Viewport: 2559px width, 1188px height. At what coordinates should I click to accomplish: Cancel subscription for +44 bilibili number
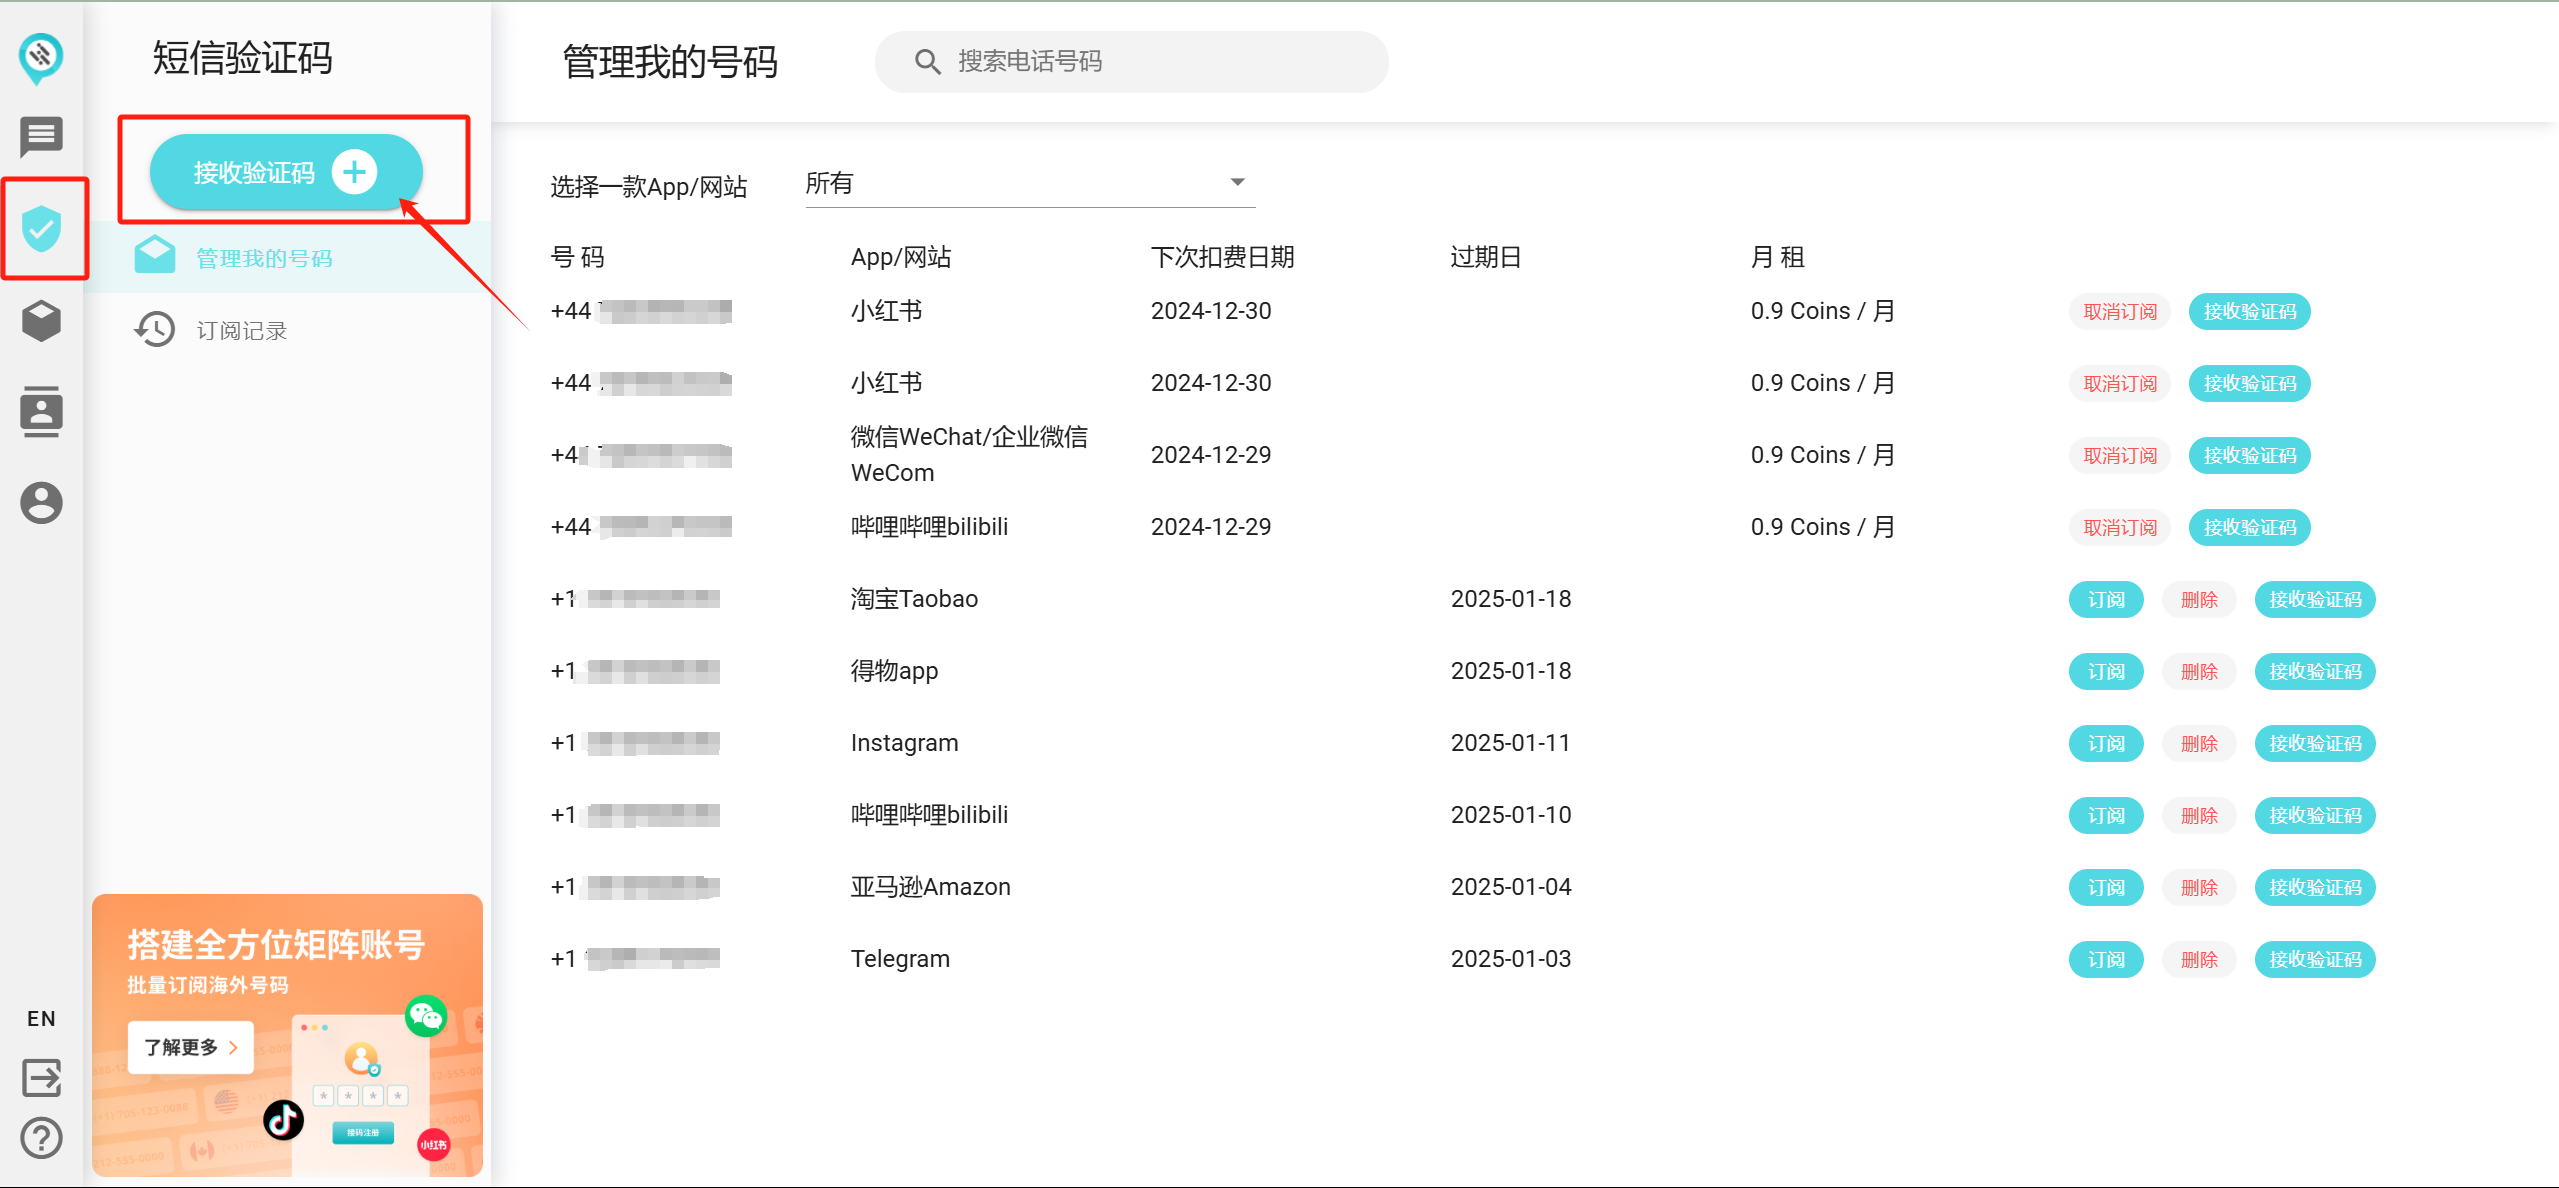[x=2120, y=528]
